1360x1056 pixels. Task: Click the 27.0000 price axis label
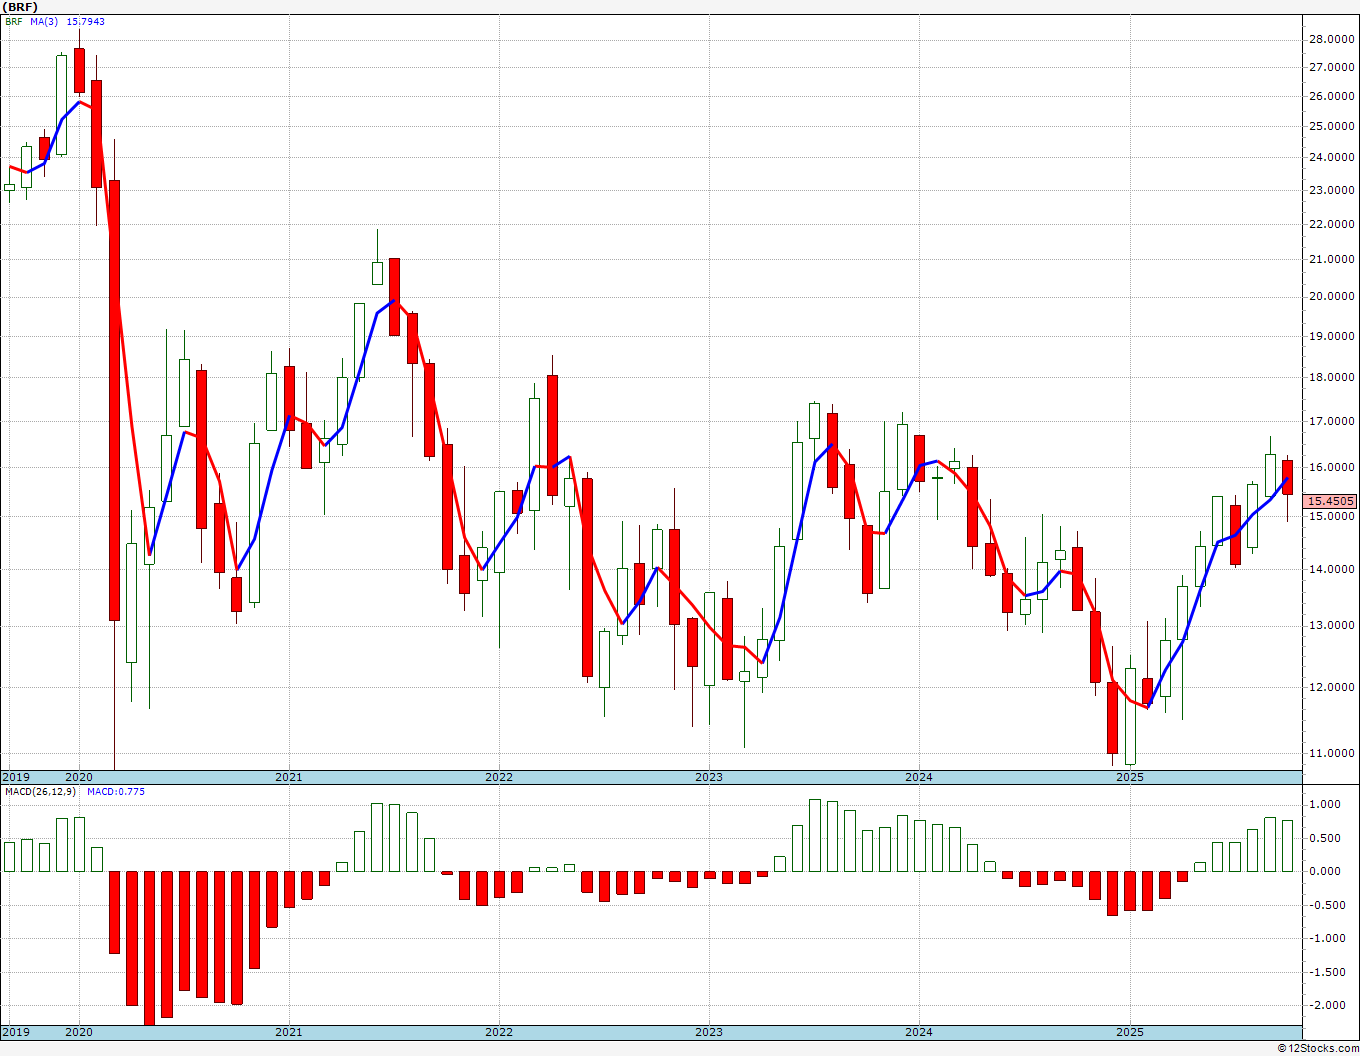(1332, 67)
